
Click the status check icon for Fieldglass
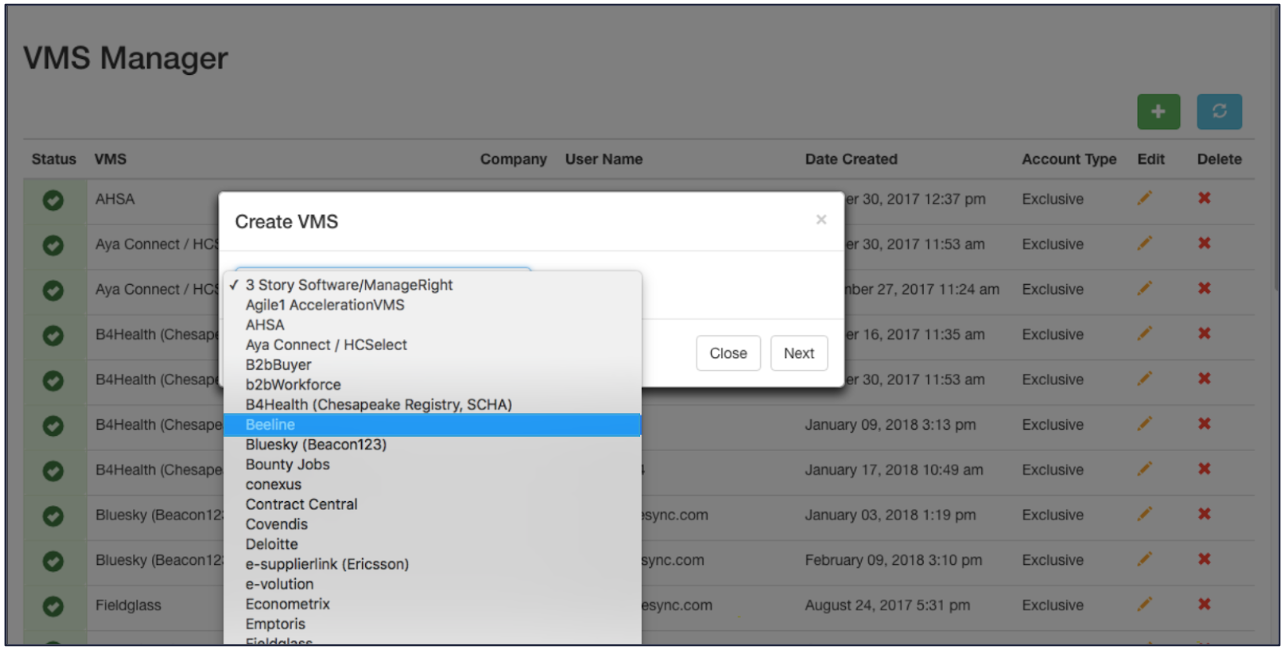[x=53, y=606]
